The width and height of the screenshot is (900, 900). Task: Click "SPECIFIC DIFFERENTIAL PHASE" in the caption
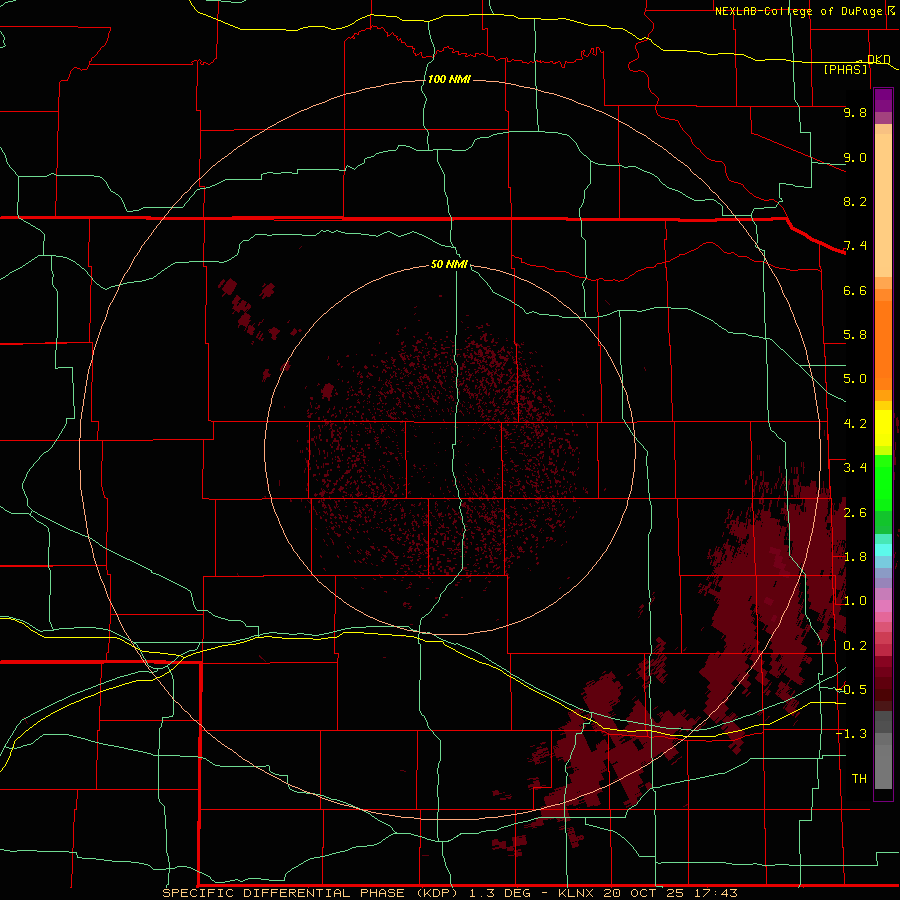285,893
